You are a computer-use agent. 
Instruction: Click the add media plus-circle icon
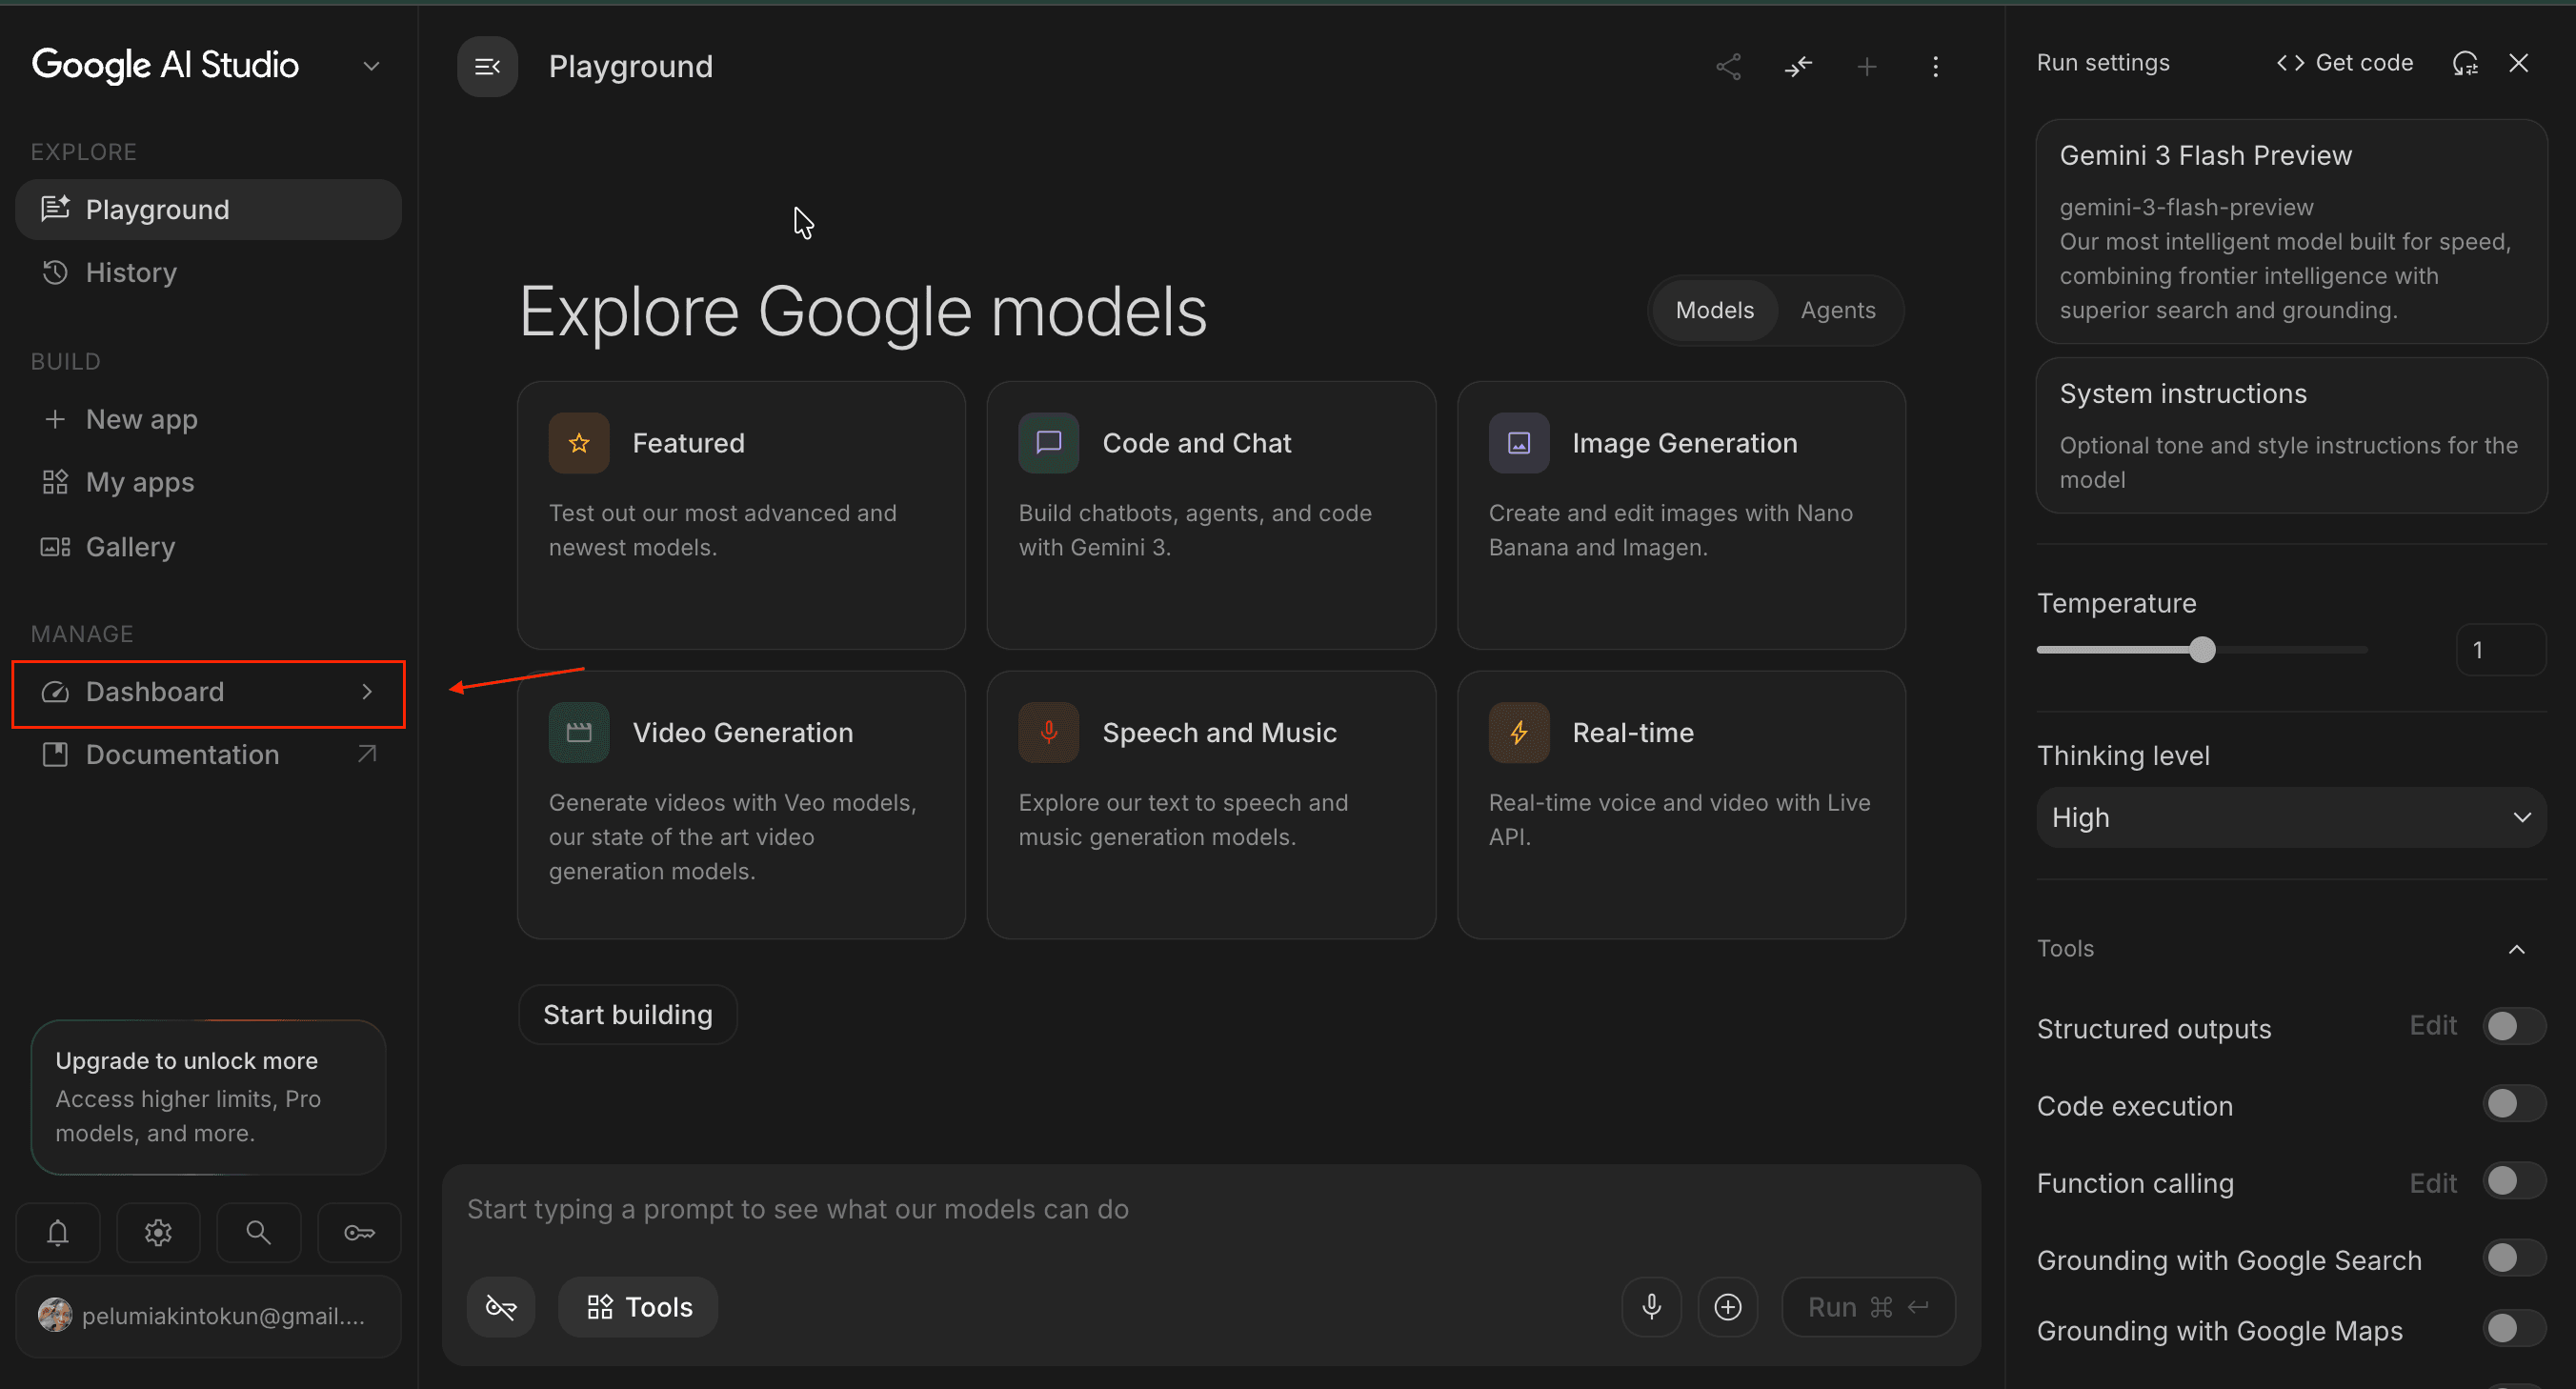[1727, 1306]
